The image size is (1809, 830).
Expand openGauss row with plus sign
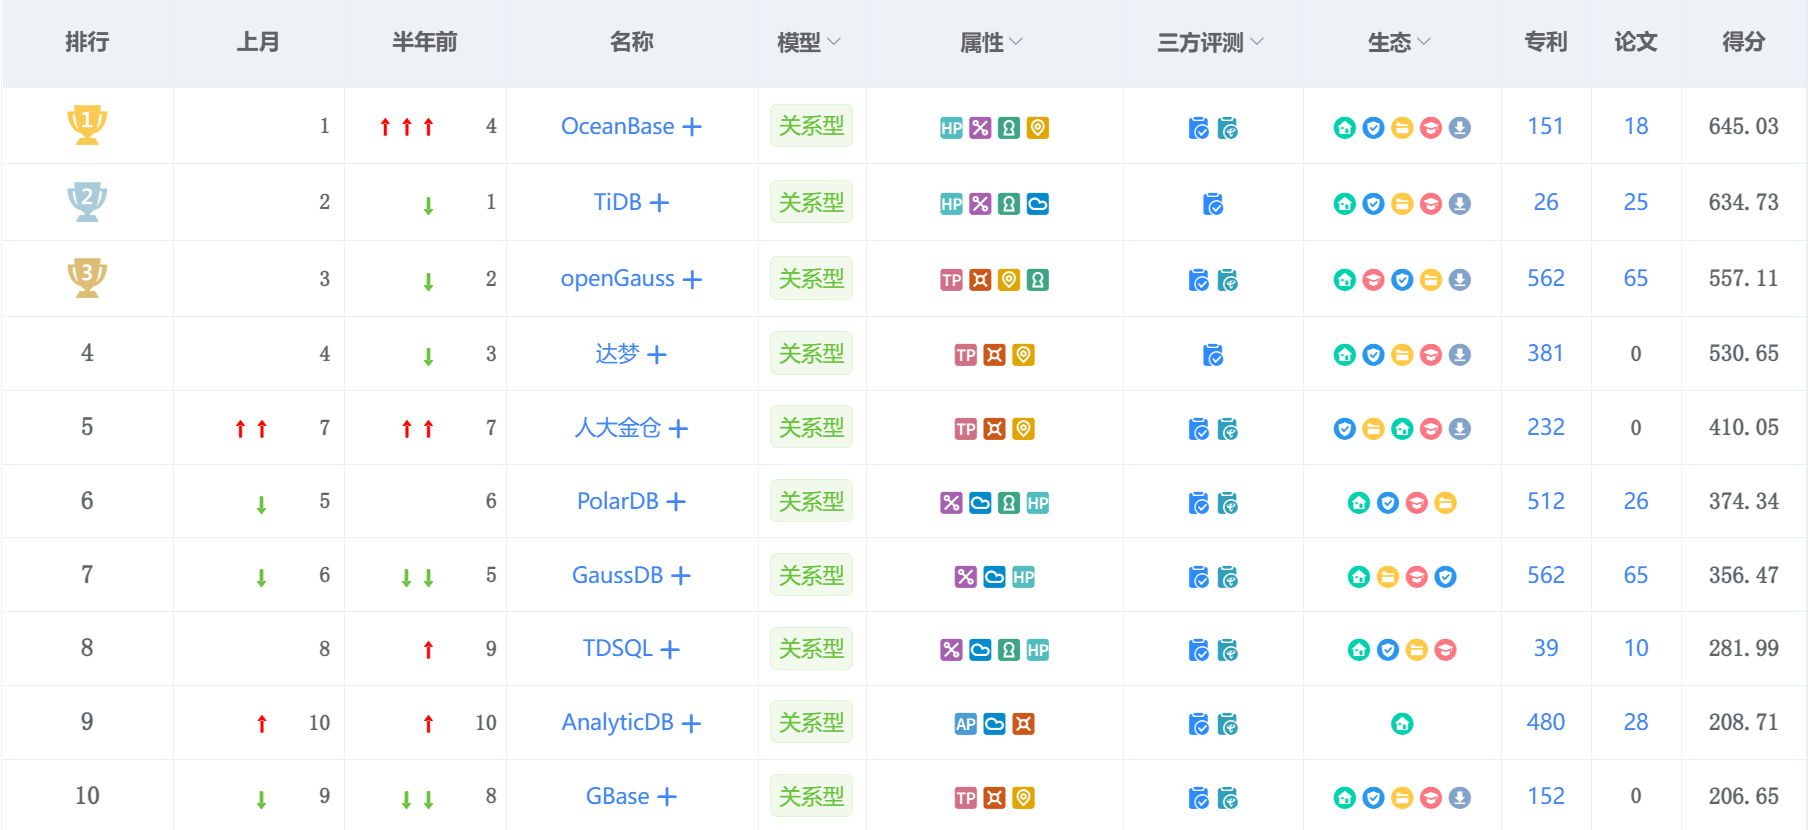pyautogui.click(x=692, y=280)
